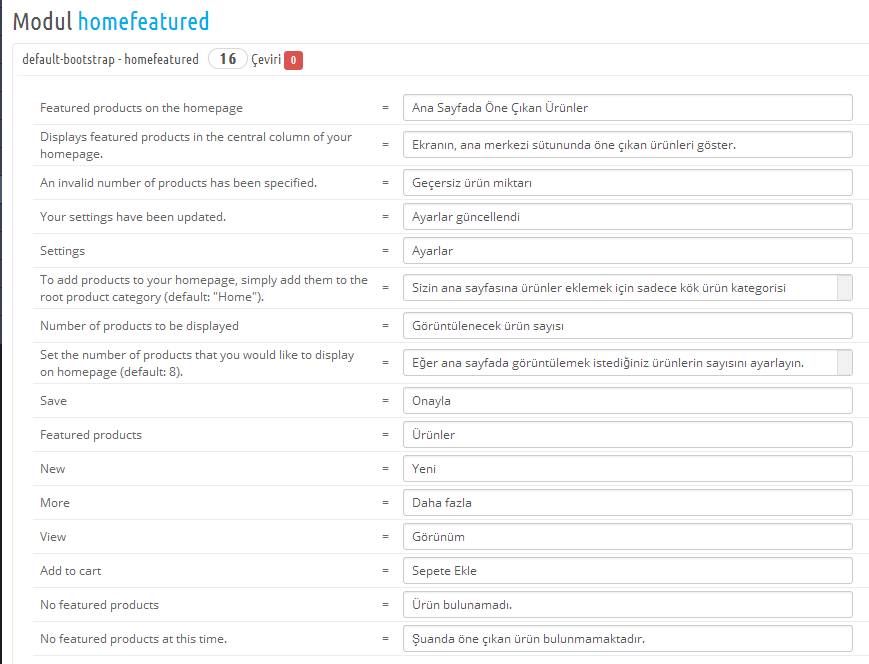The image size is (869, 664).
Task: Edit the 'Daha fazla' translation field
Action: (x=627, y=503)
